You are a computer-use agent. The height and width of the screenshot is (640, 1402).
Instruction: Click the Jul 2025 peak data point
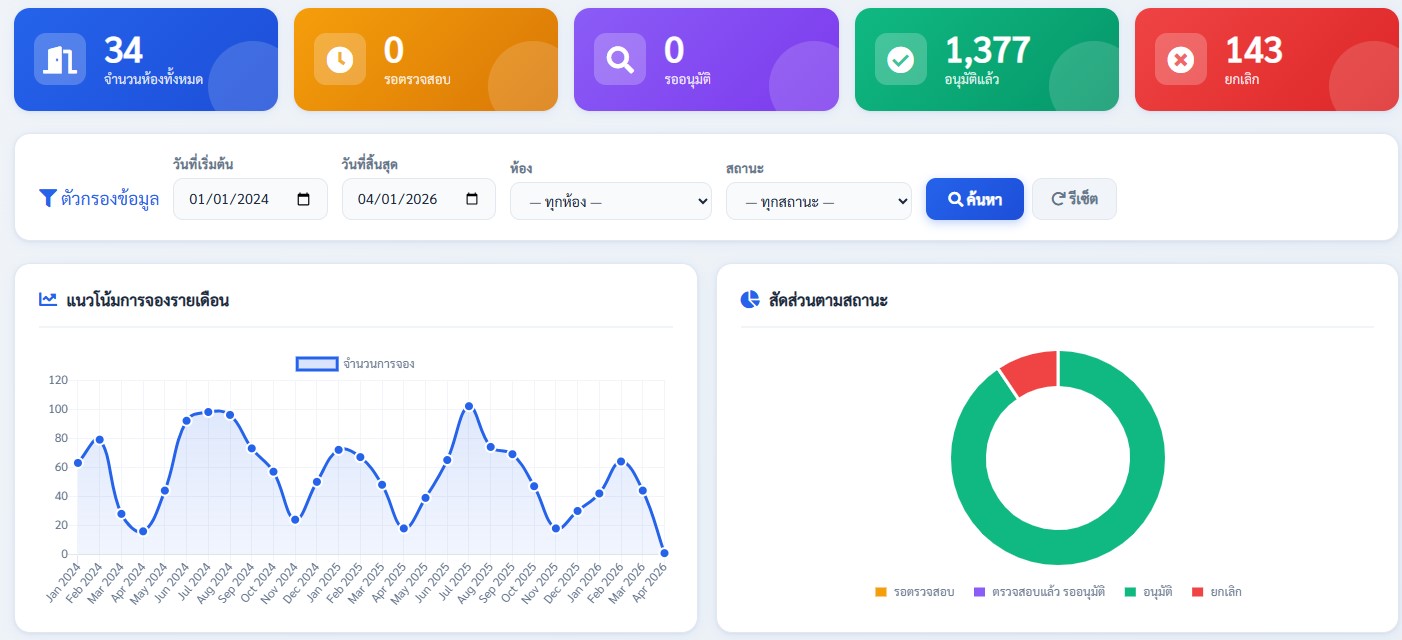[469, 406]
